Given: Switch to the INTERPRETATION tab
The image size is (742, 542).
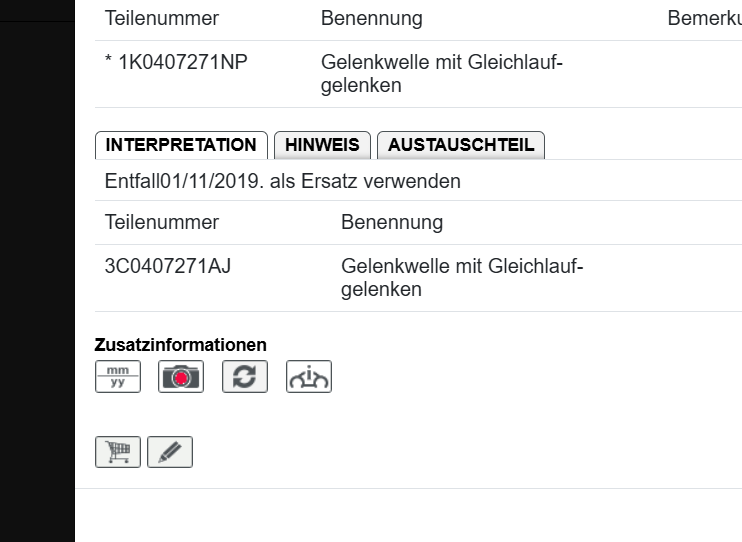Looking at the screenshot, I should click(181, 145).
